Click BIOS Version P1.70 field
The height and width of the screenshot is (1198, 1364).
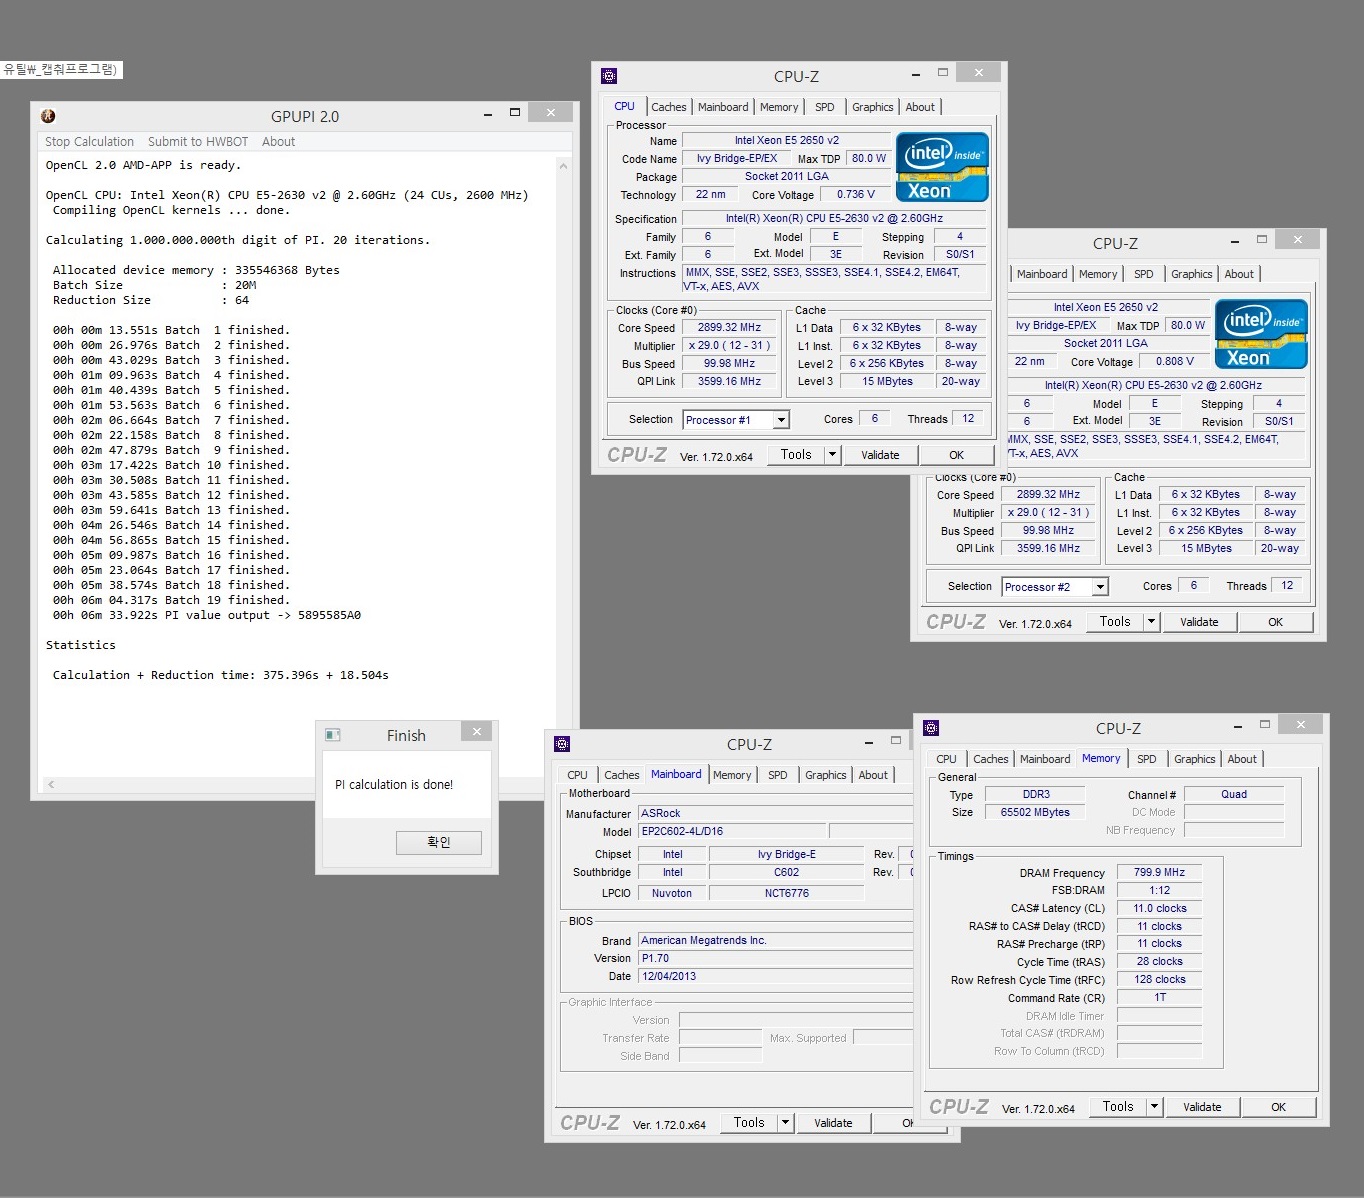(x=776, y=958)
